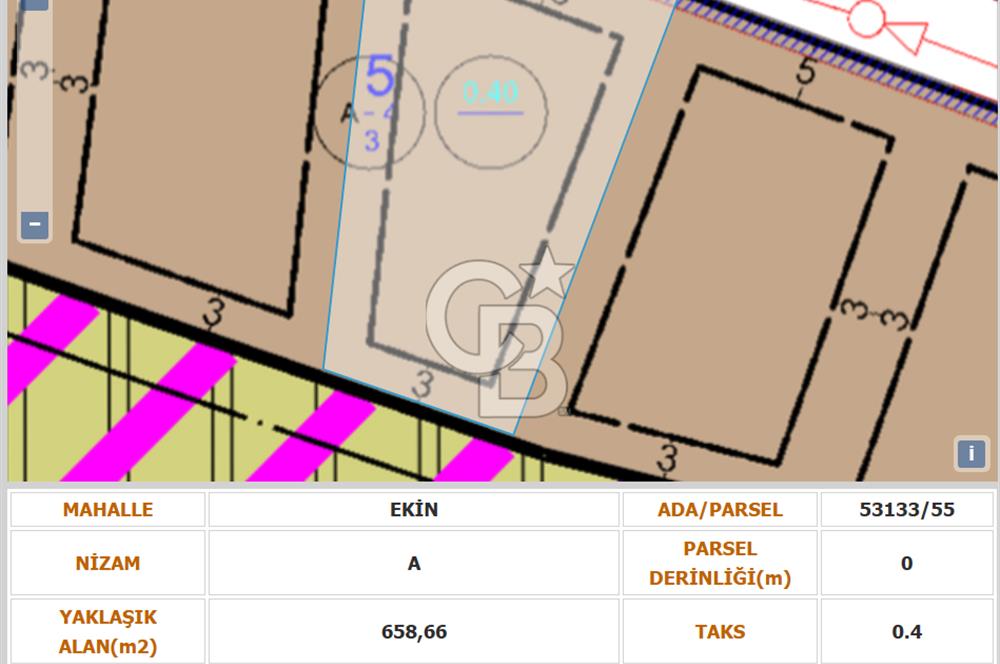Click the 53133/55 parcel number value
Image resolution: width=1000 pixels, height=664 pixels.
(907, 510)
